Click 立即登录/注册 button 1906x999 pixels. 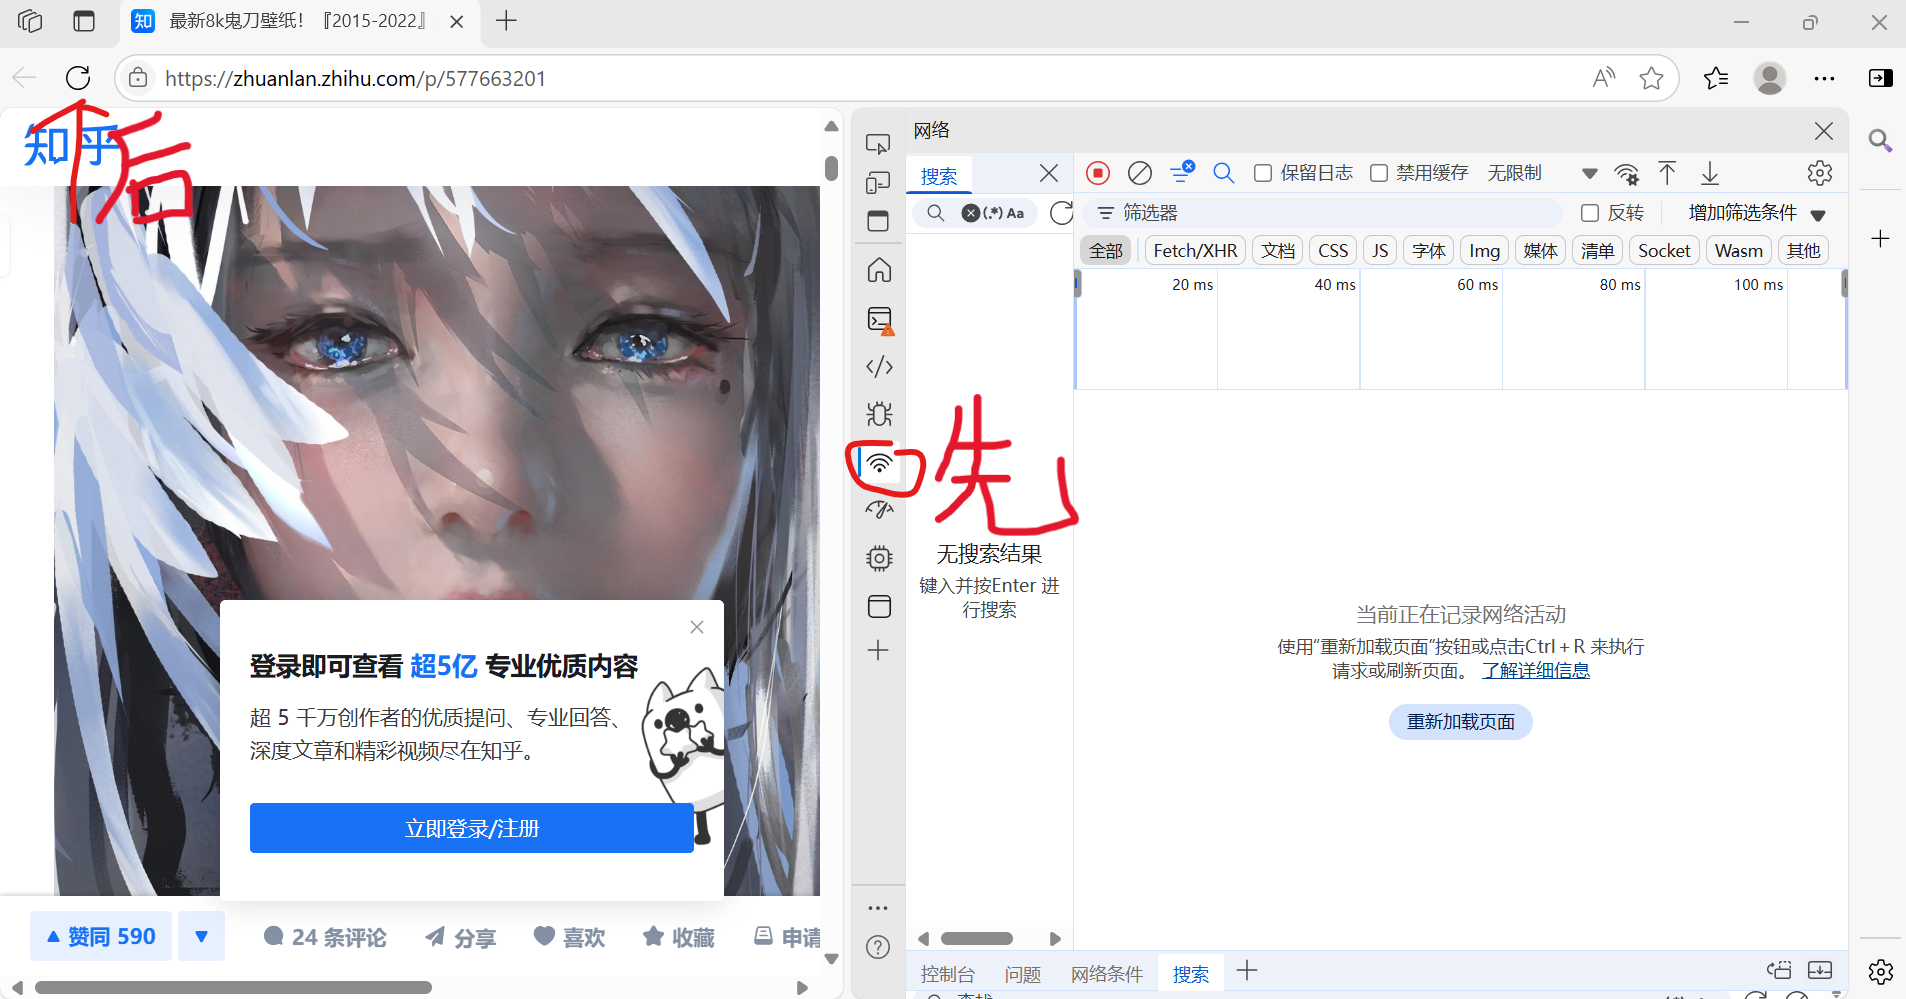[x=472, y=828]
